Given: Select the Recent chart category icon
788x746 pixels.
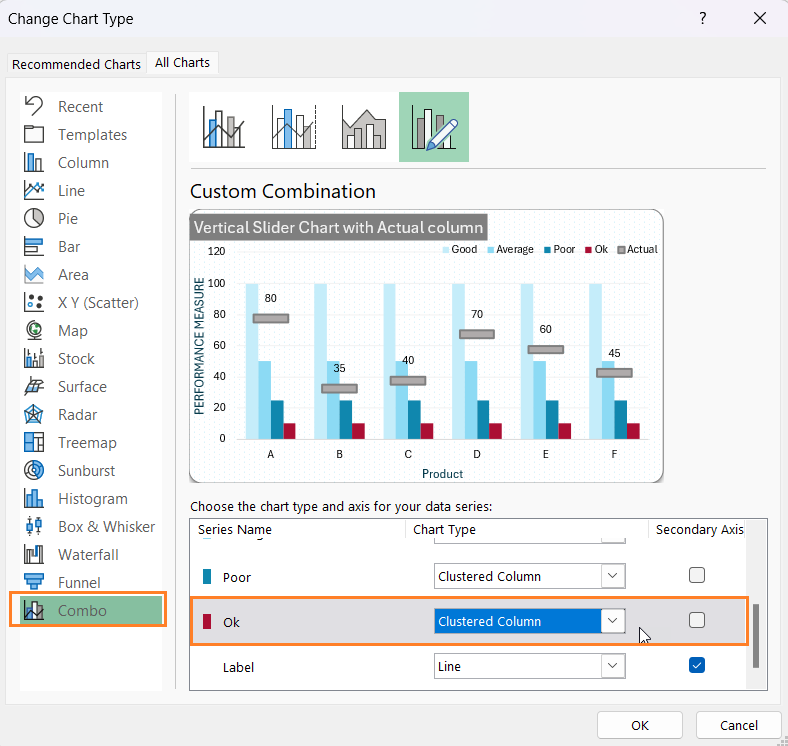Looking at the screenshot, I should pyautogui.click(x=34, y=106).
